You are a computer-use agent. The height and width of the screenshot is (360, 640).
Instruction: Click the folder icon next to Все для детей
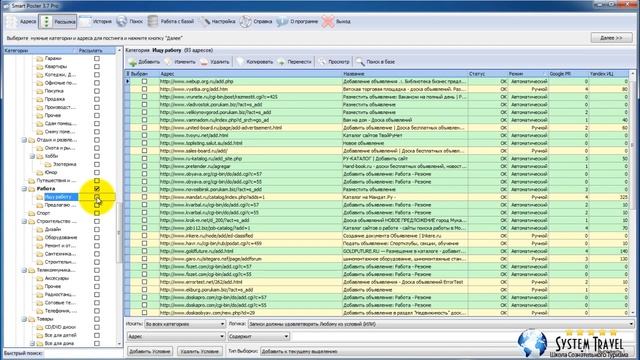40,336
